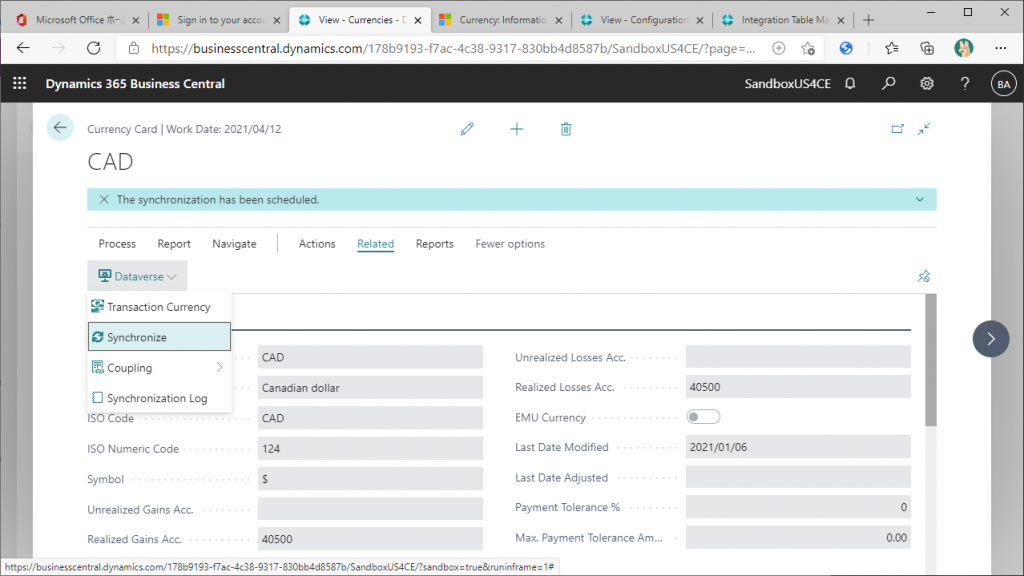Screen dimensions: 1024x576
Task: Dismiss the synchronization scheduled notification
Action: pyautogui.click(x=104, y=200)
